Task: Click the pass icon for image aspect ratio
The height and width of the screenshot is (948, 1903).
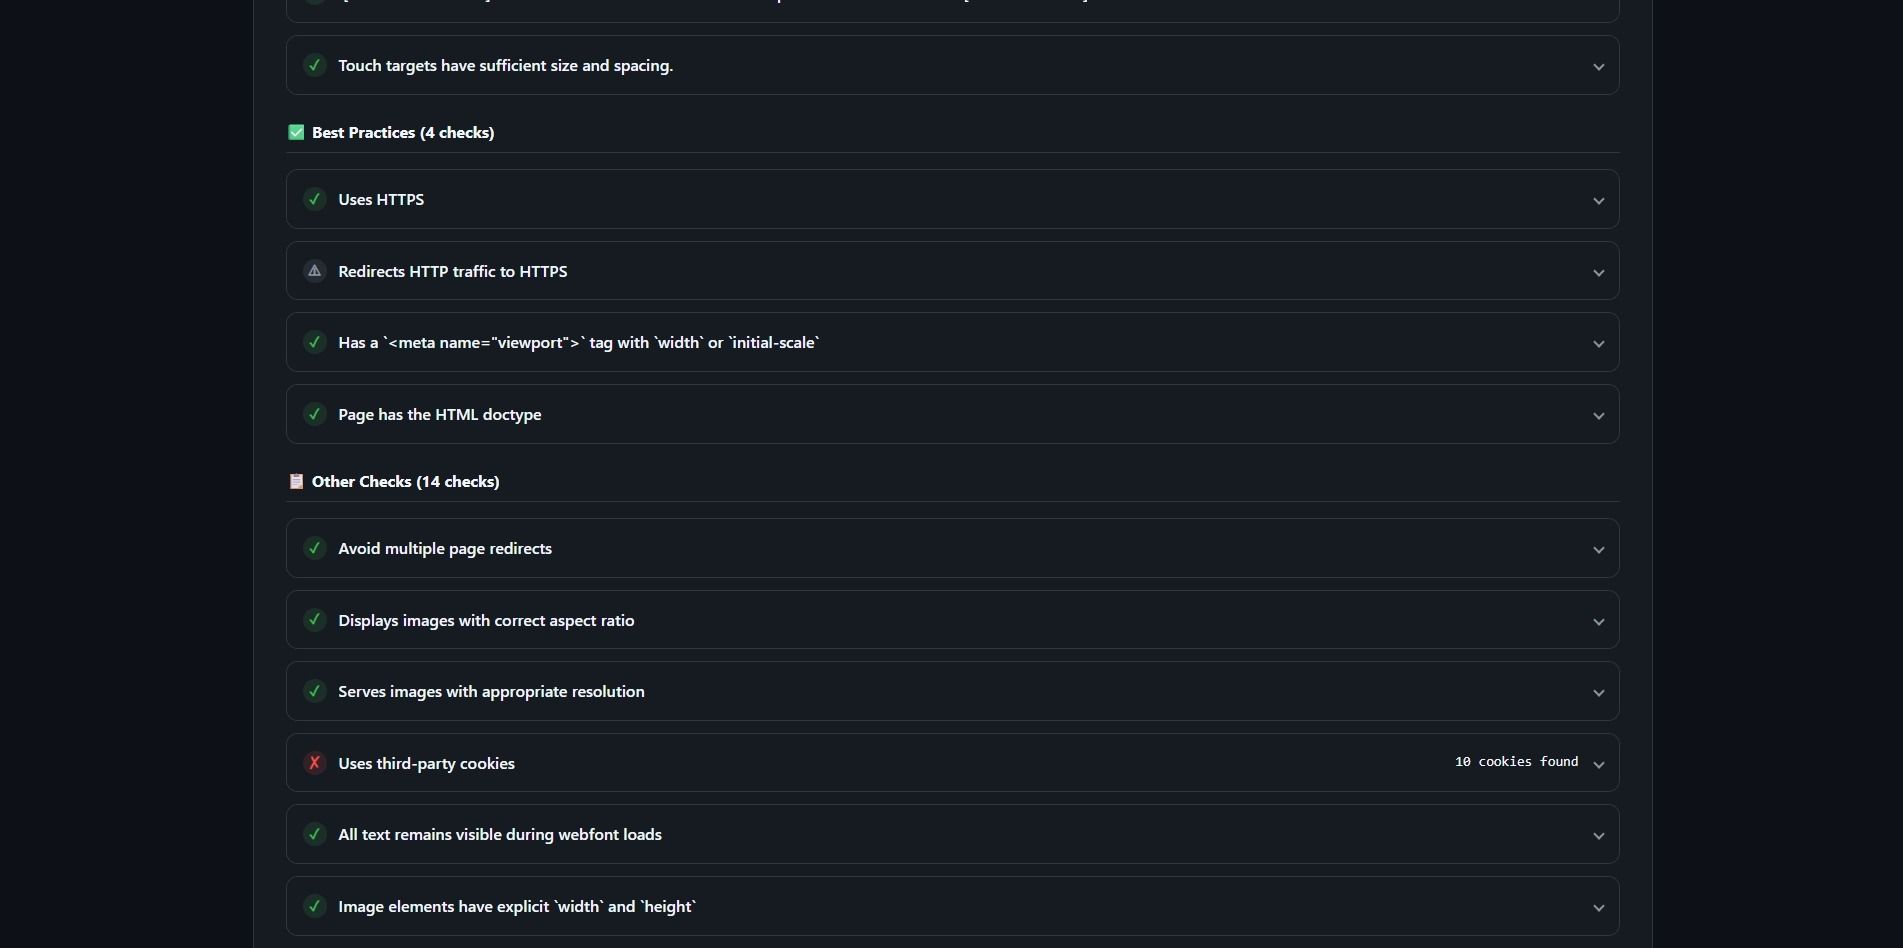Action: click(315, 620)
